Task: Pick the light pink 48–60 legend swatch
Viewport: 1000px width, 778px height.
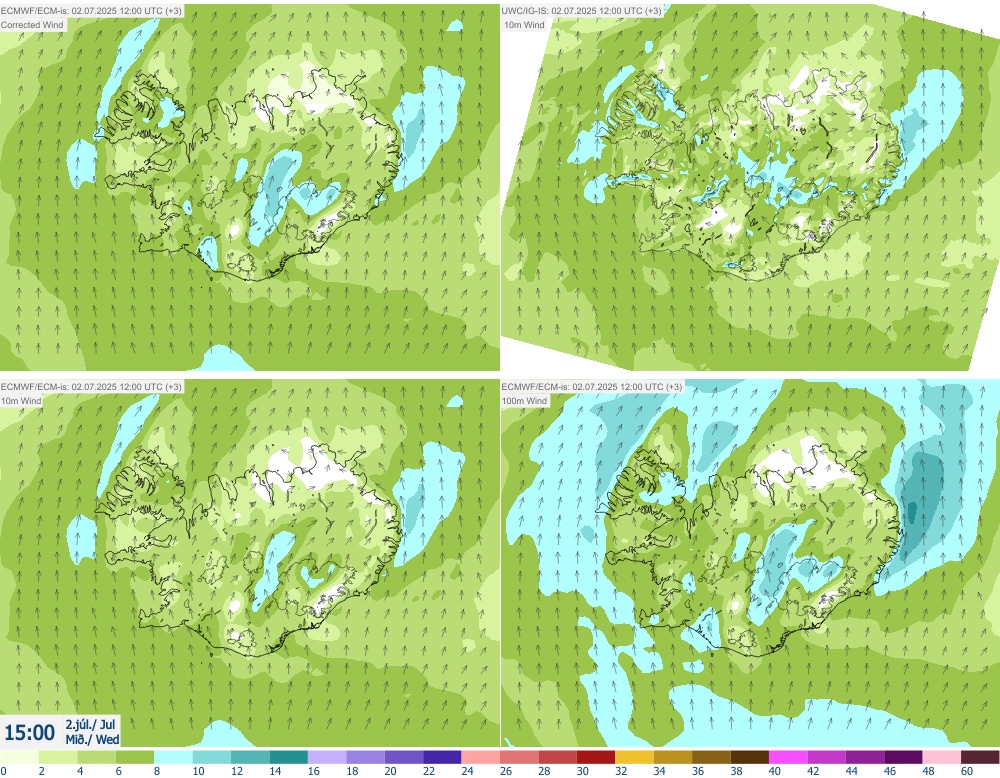Action: pyautogui.click(x=942, y=757)
